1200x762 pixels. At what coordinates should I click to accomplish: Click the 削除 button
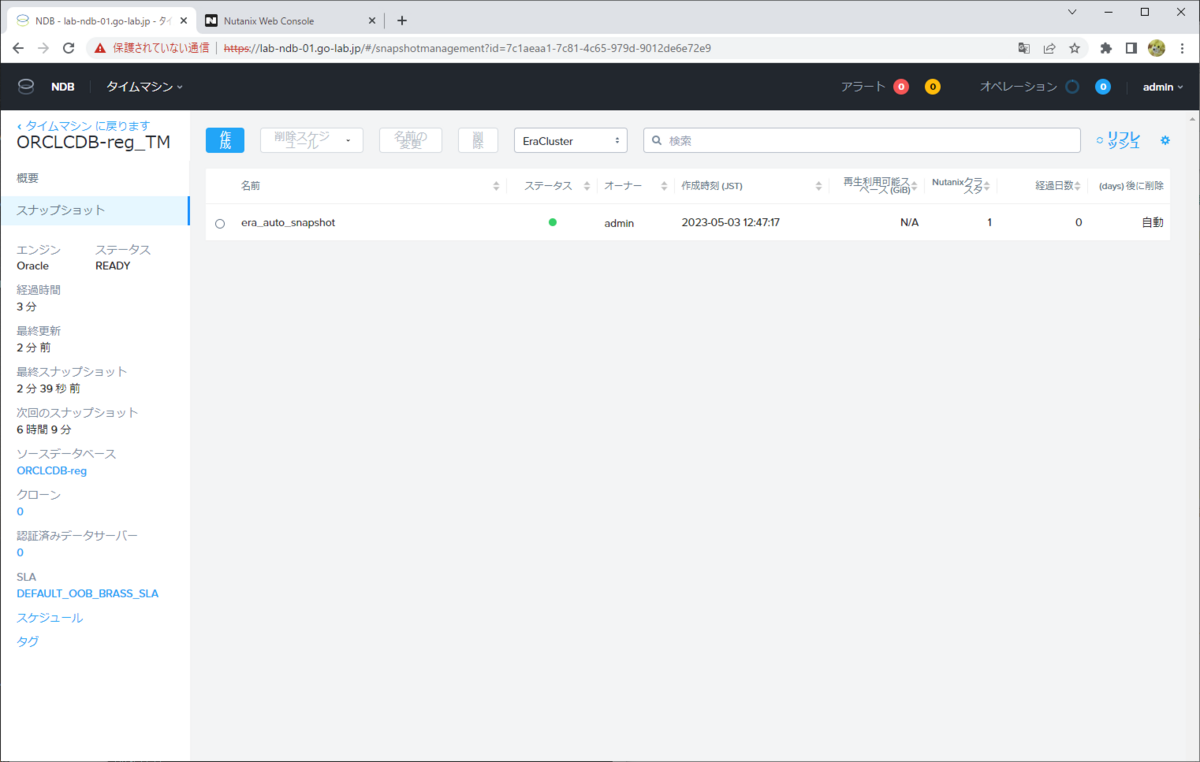click(478, 140)
